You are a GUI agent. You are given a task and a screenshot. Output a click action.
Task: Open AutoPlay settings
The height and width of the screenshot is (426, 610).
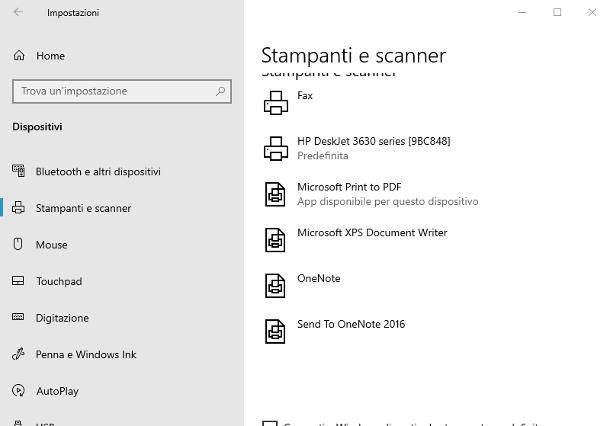coord(58,391)
